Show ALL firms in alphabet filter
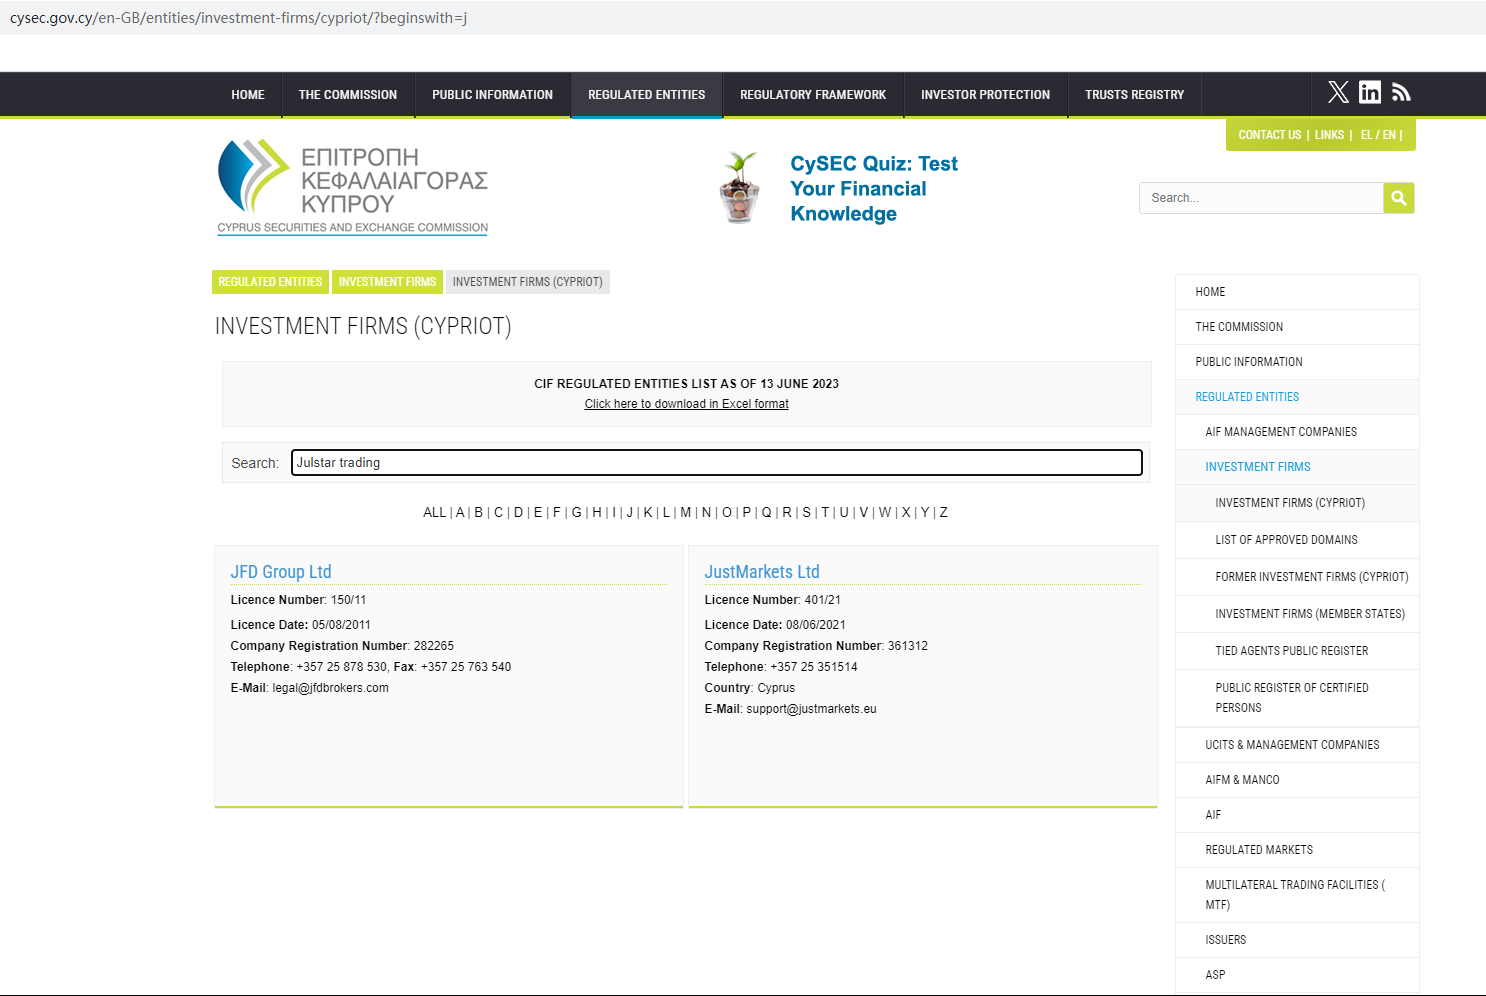This screenshot has height=996, width=1486. tap(434, 513)
